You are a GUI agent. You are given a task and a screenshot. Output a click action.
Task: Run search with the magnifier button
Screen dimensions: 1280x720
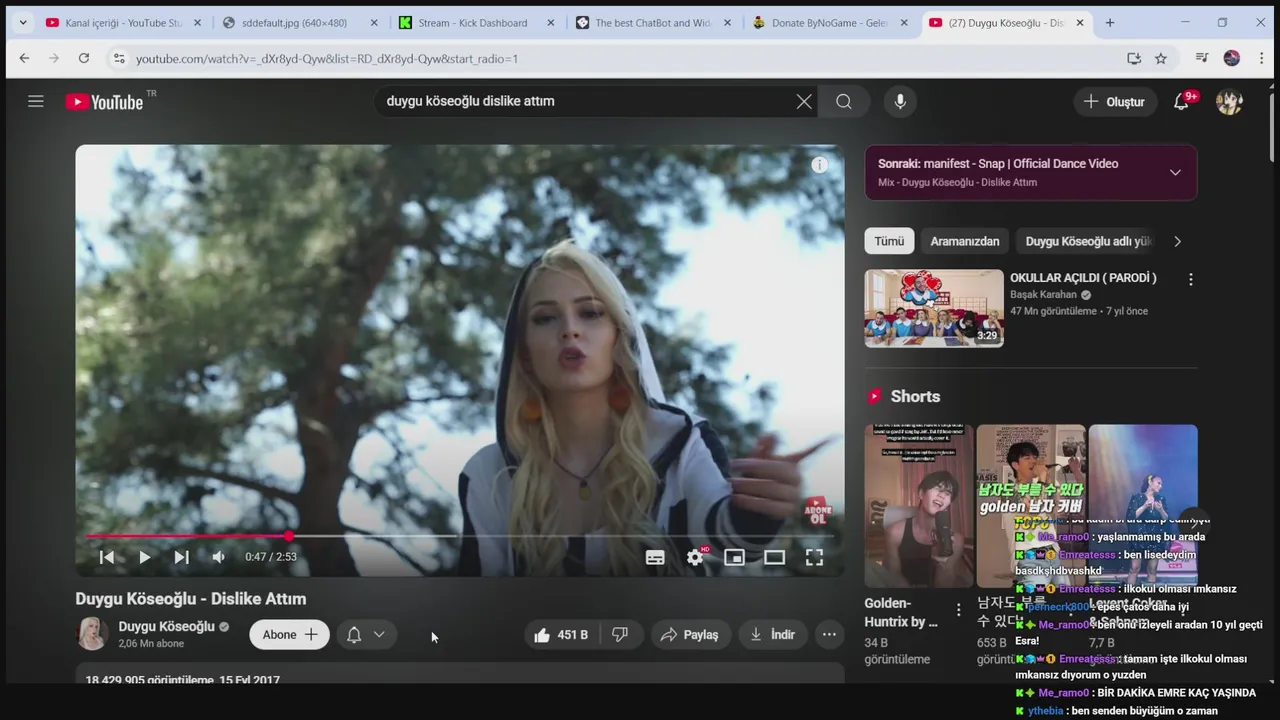[844, 101]
